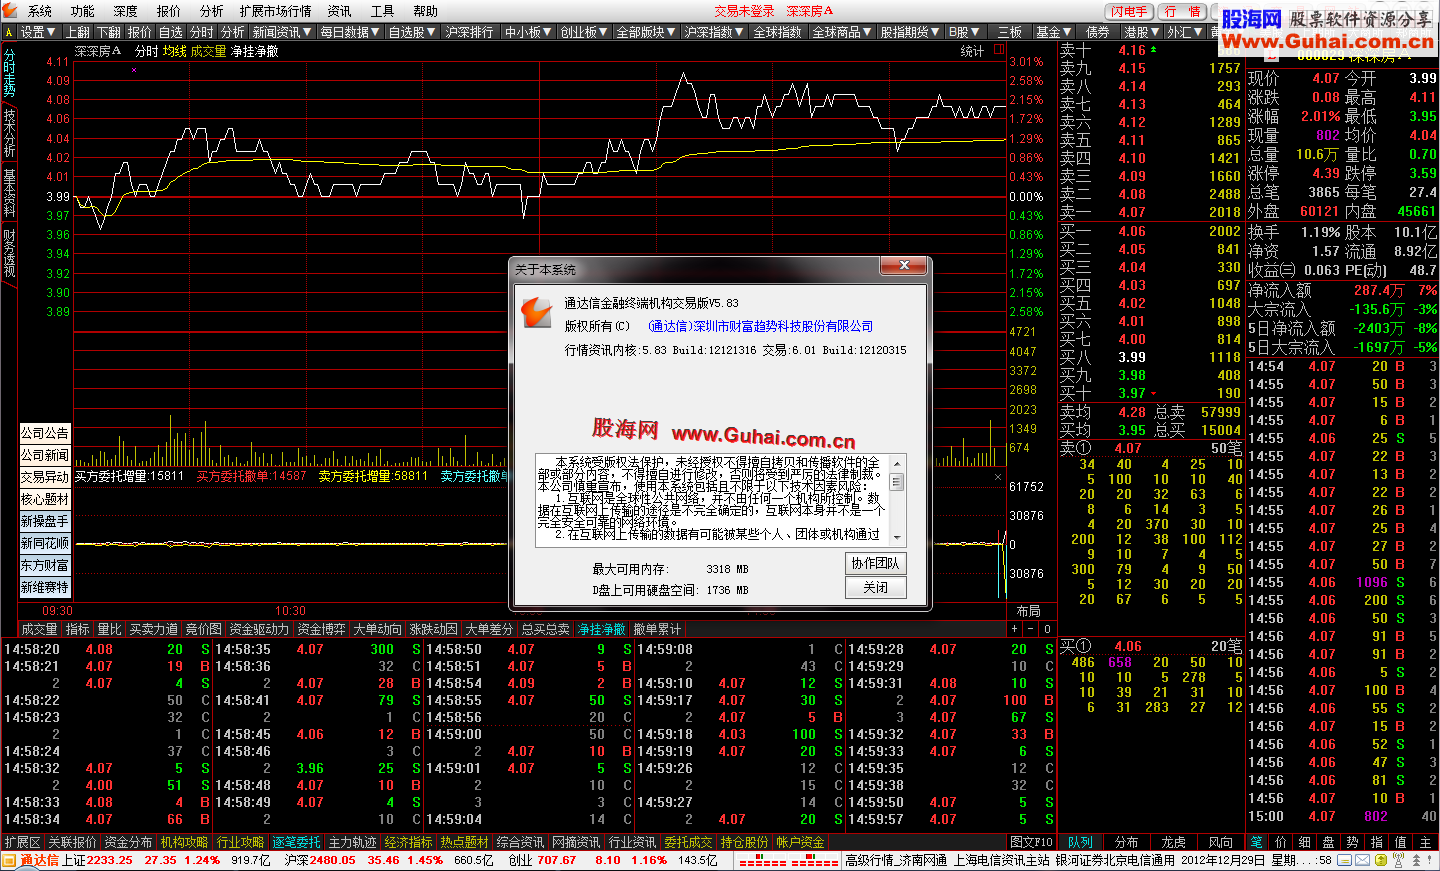1440x871 pixels.
Task: Open 主力轨迹 bottom tab
Action: (353, 842)
